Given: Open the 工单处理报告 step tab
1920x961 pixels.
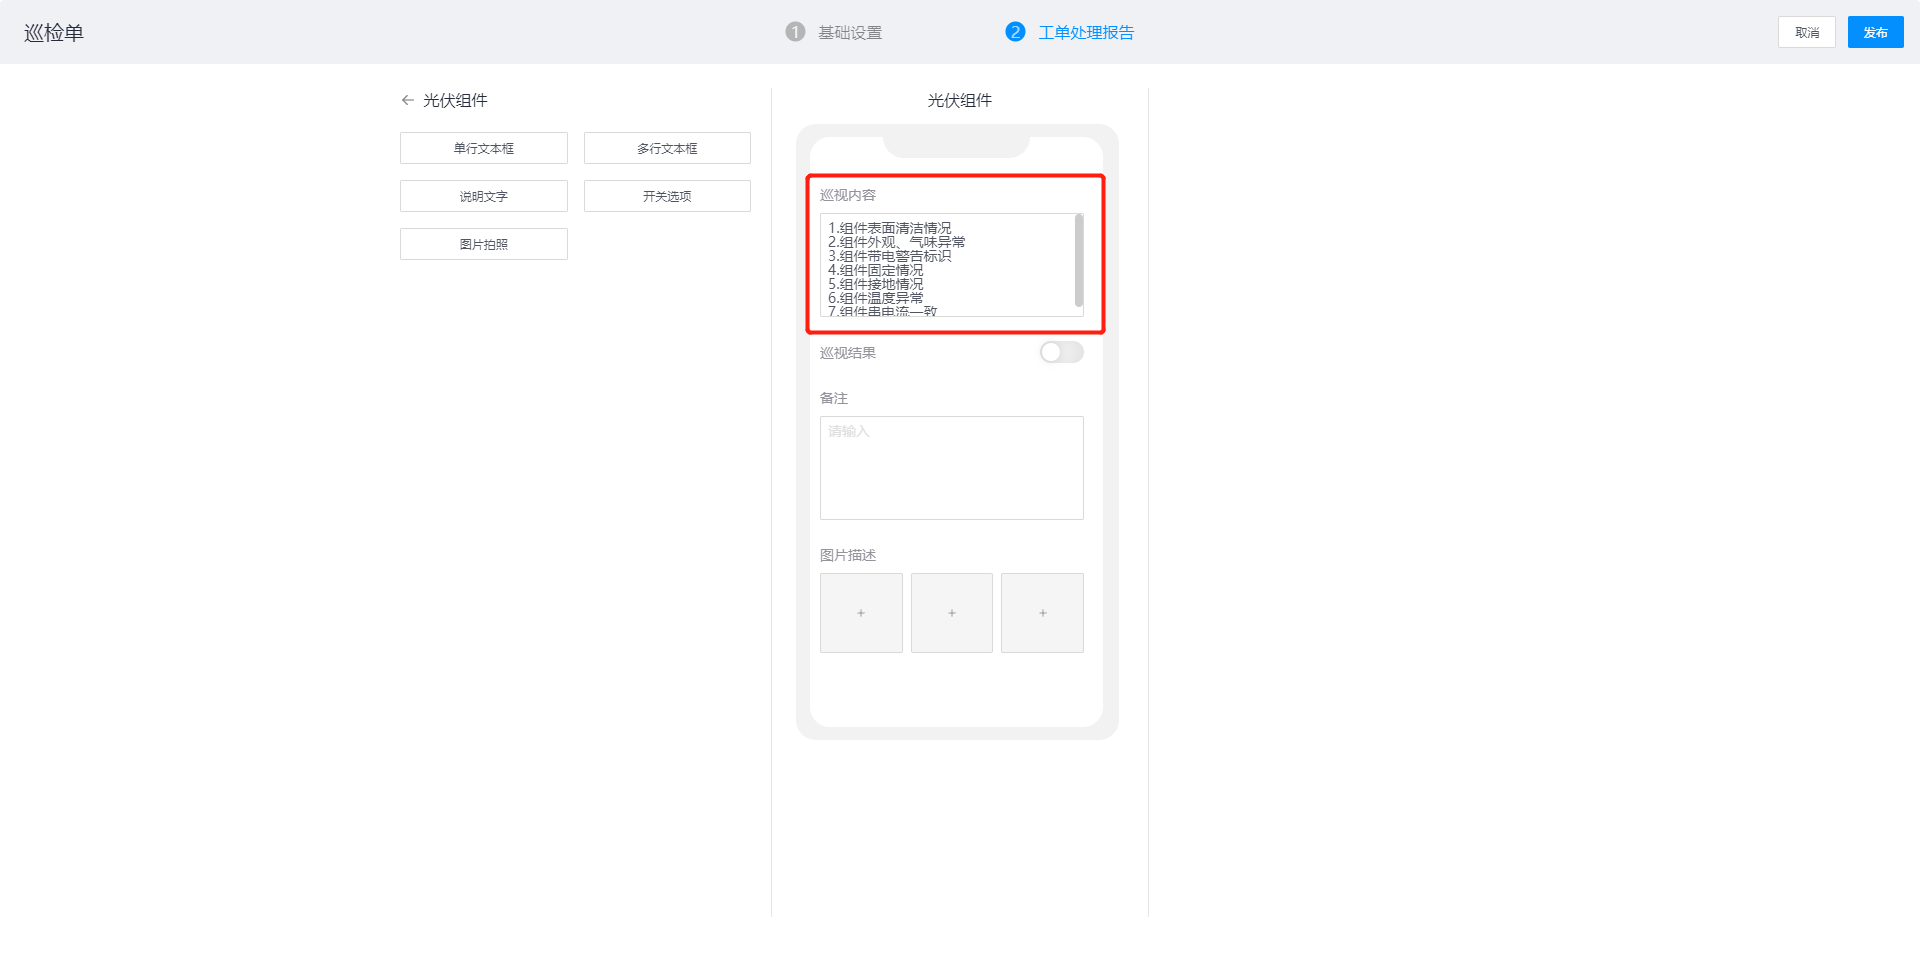Looking at the screenshot, I should click(x=1086, y=33).
